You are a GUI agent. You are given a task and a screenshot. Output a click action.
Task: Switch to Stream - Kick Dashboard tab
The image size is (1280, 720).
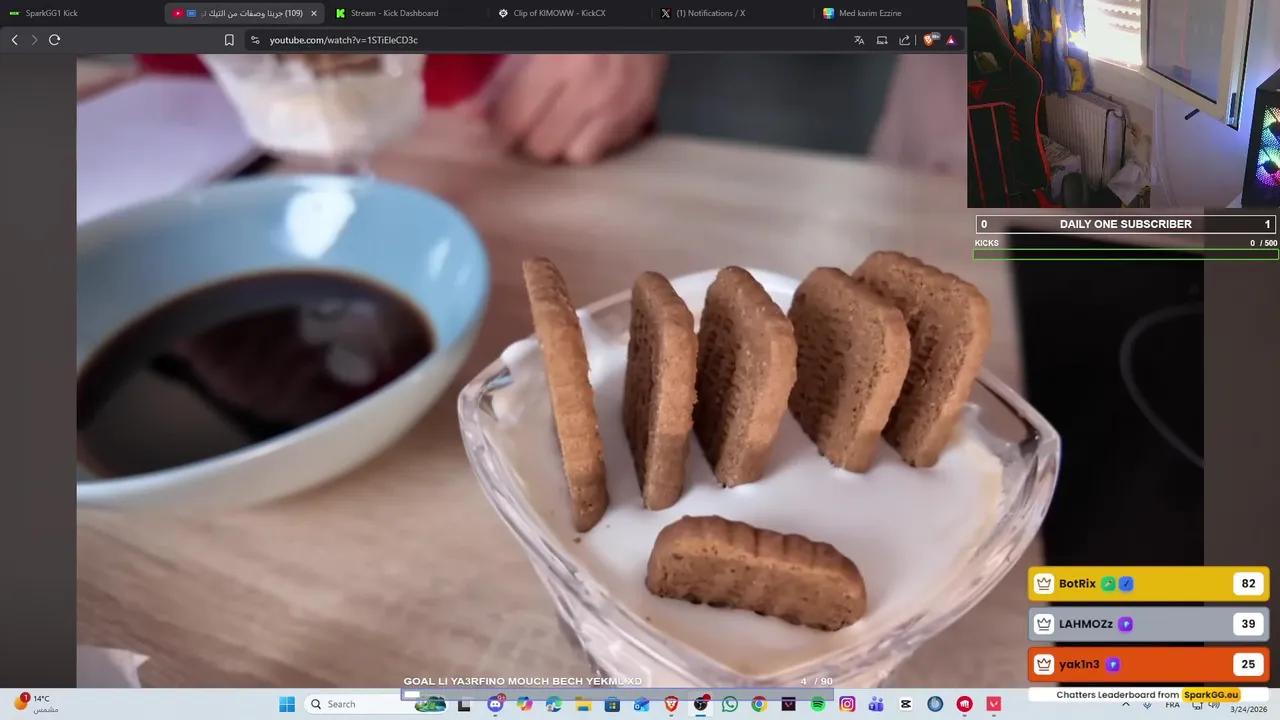(408, 13)
